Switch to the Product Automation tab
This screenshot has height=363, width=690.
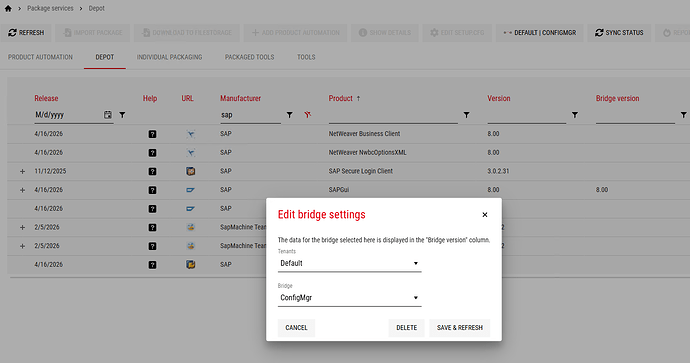click(x=40, y=57)
